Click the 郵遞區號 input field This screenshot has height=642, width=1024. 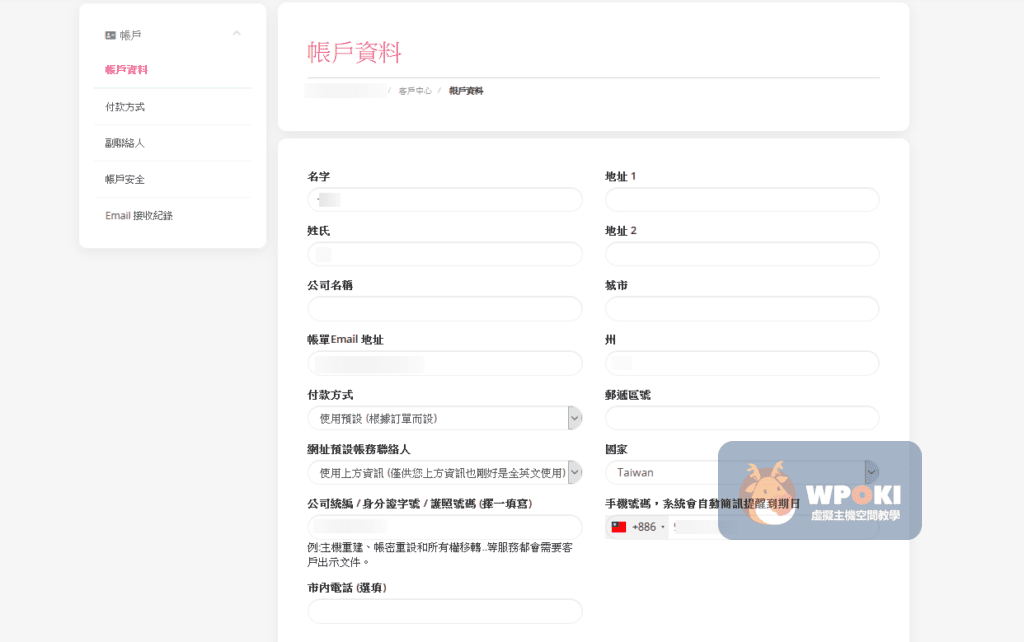[742, 418]
